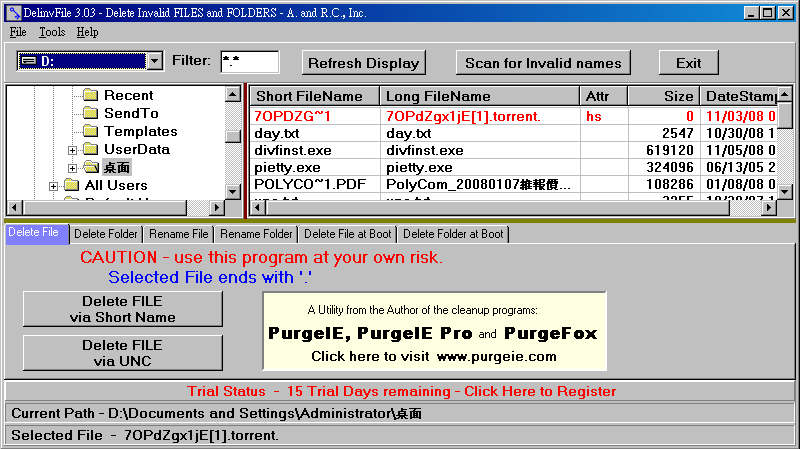Expand the 桌面 tree node
Image resolution: width=800 pixels, height=449 pixels.
tap(72, 168)
